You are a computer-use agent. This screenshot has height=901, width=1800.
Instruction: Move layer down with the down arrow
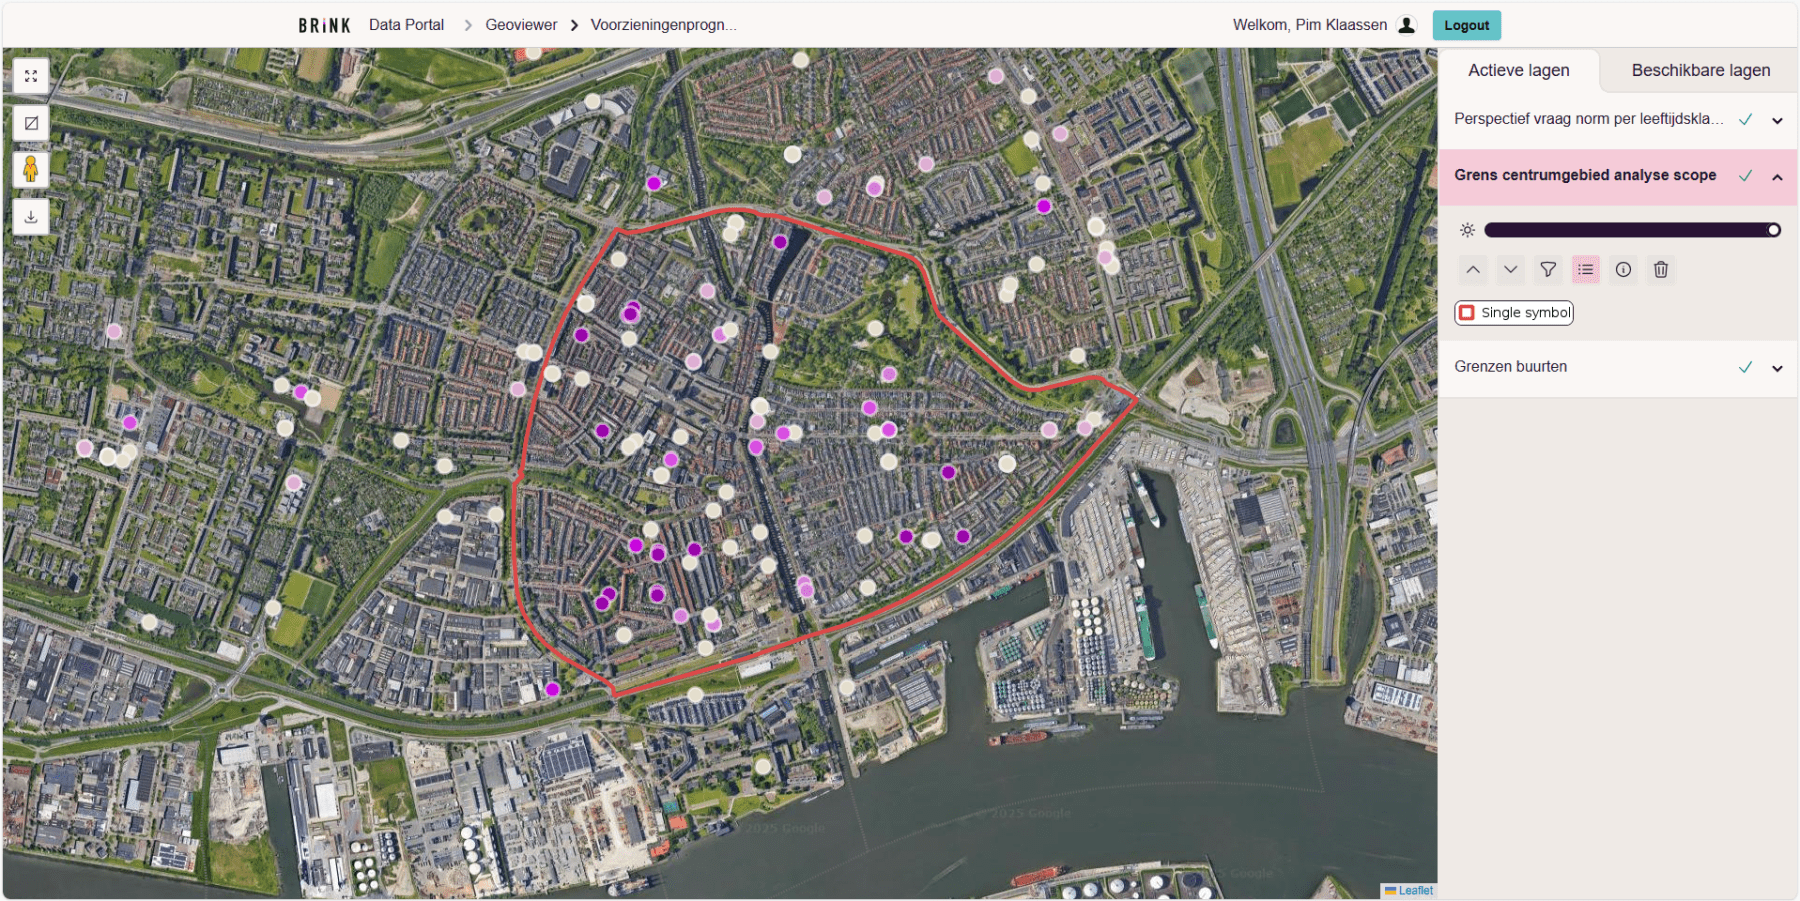(x=1511, y=270)
